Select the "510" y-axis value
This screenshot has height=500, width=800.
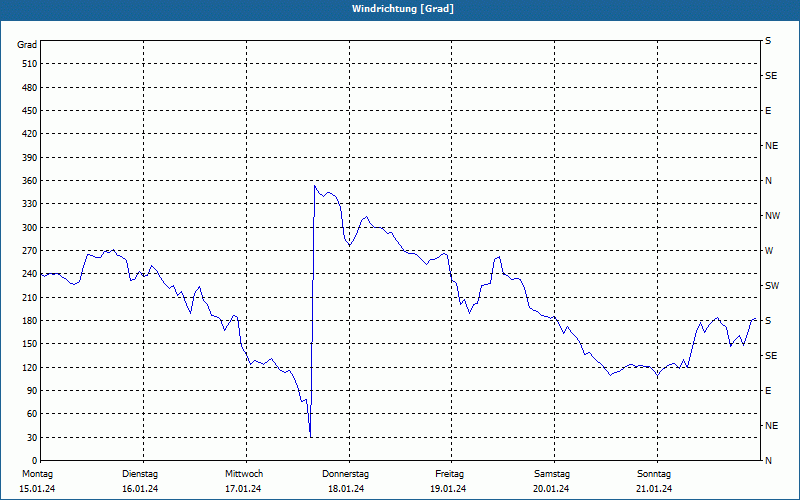coord(30,64)
